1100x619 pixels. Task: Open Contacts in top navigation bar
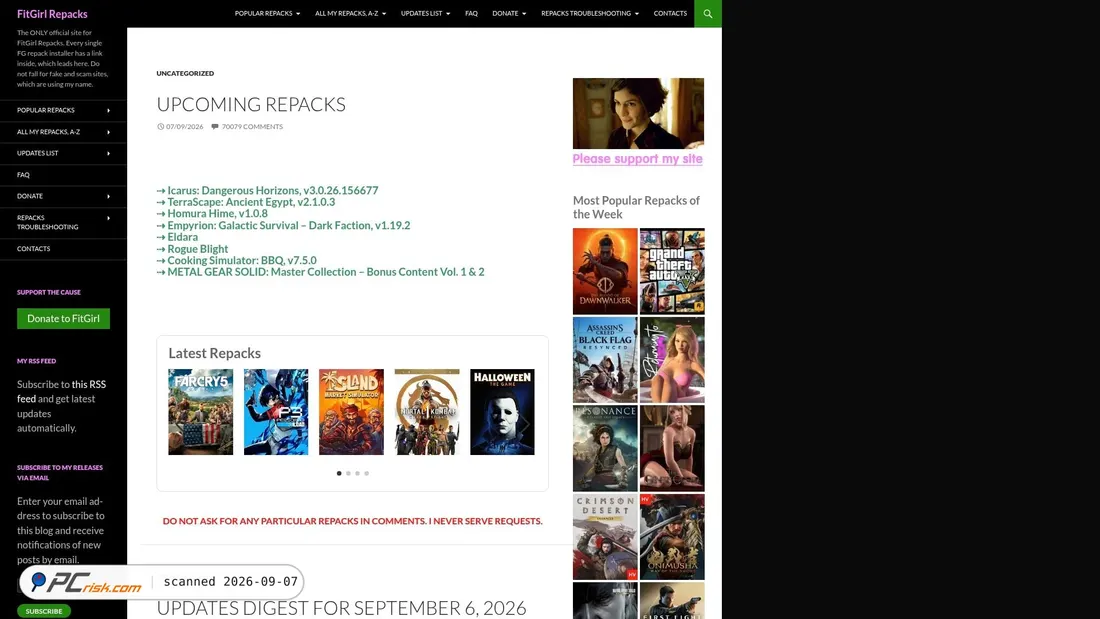click(x=670, y=13)
